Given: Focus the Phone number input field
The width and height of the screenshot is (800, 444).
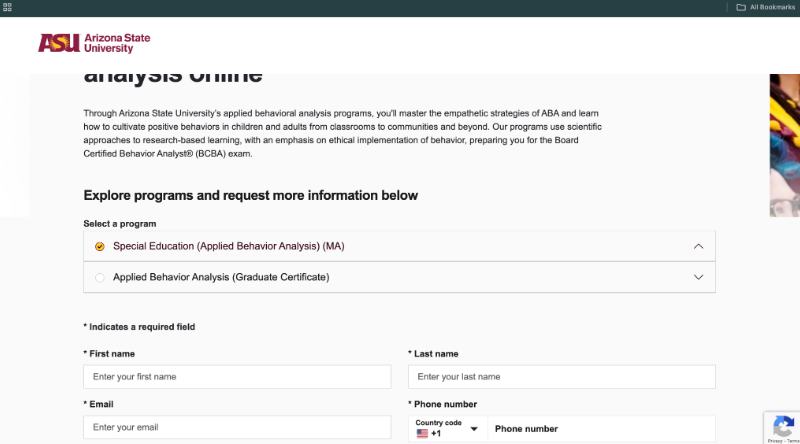Looking at the screenshot, I should (x=602, y=429).
